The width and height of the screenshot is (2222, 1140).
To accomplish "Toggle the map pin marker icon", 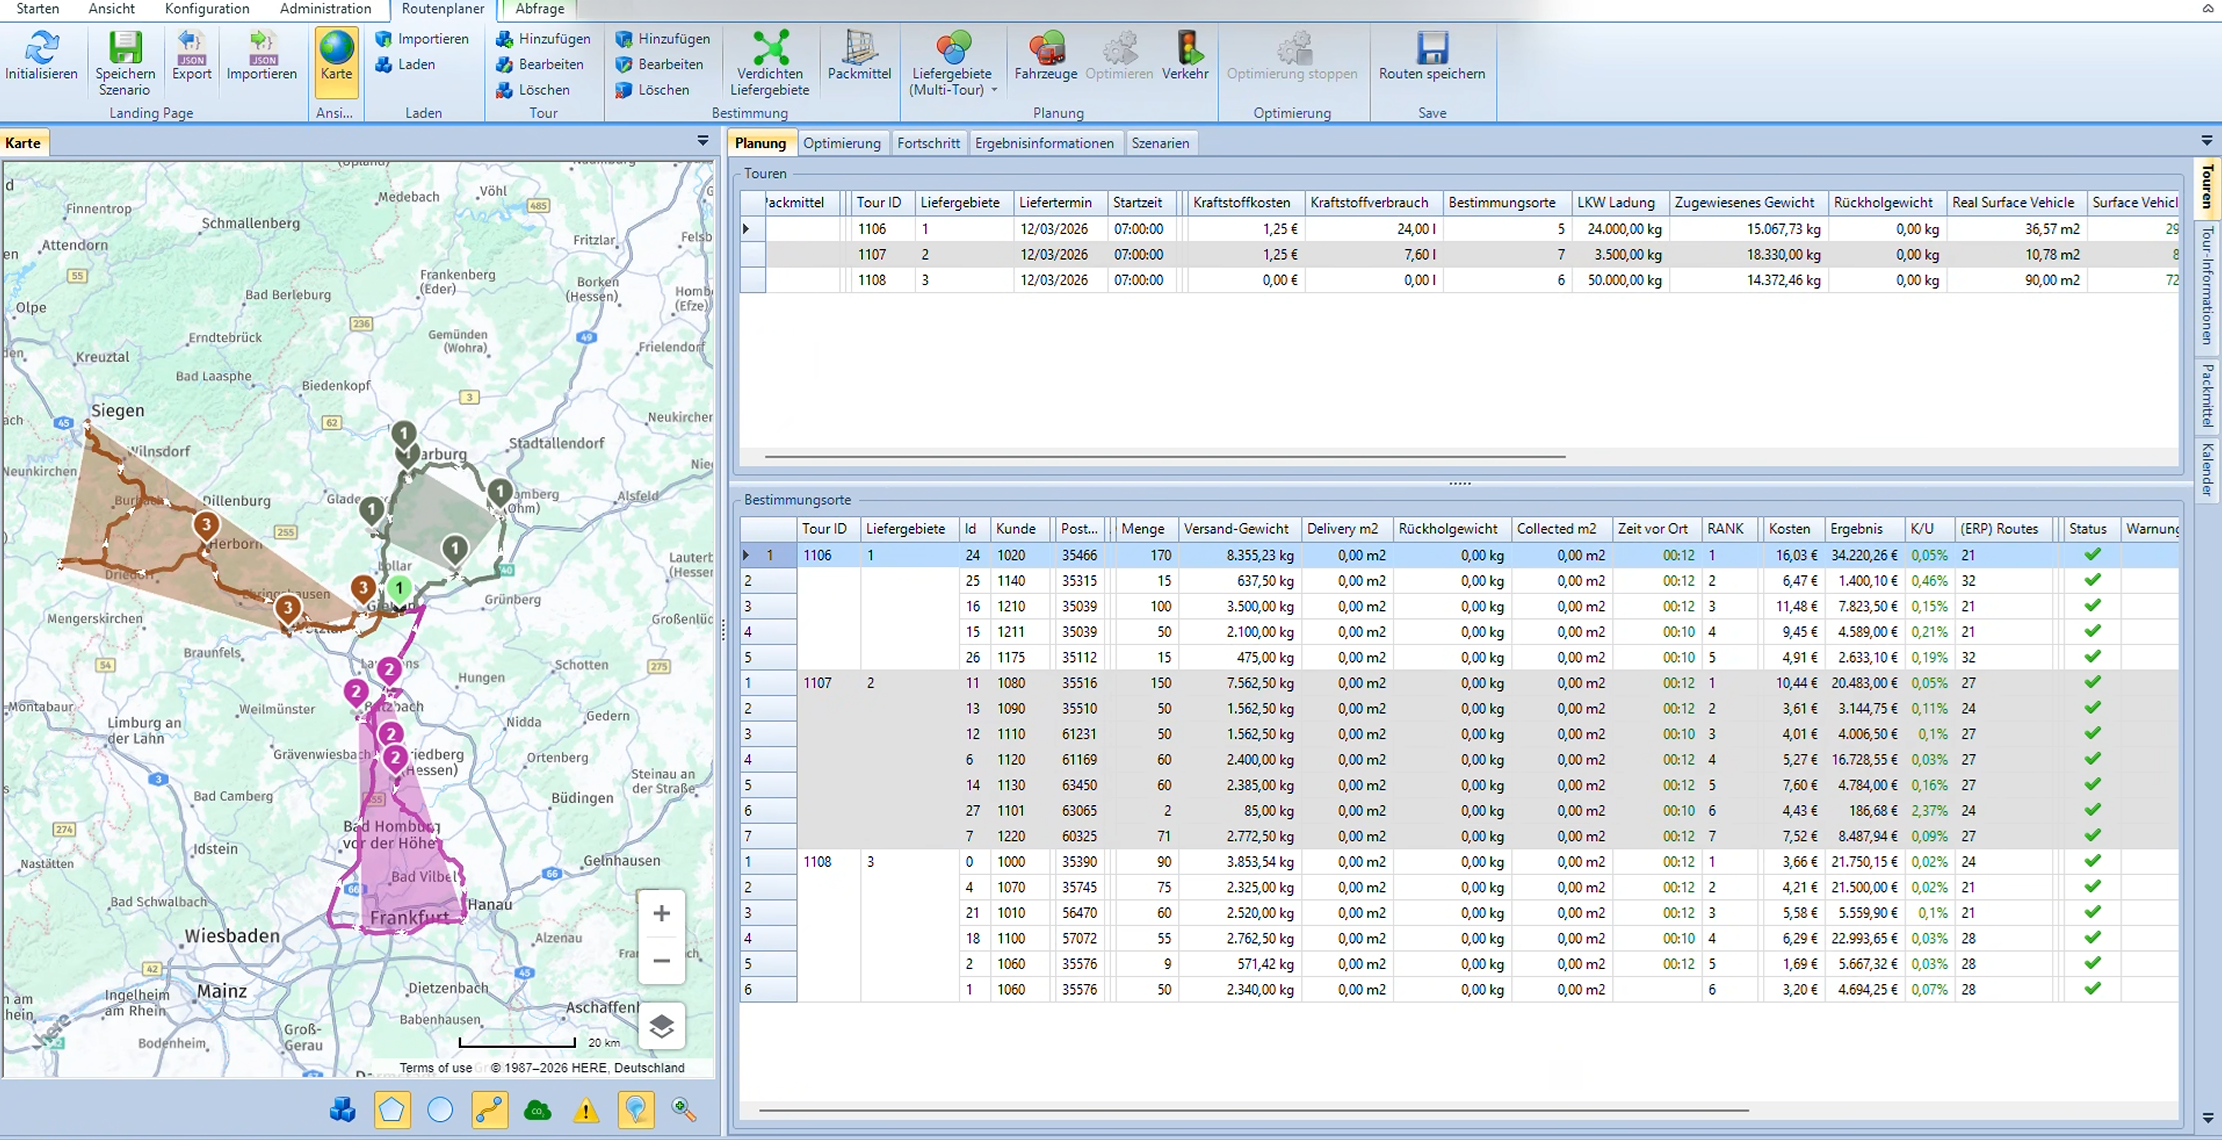I will tap(636, 1109).
